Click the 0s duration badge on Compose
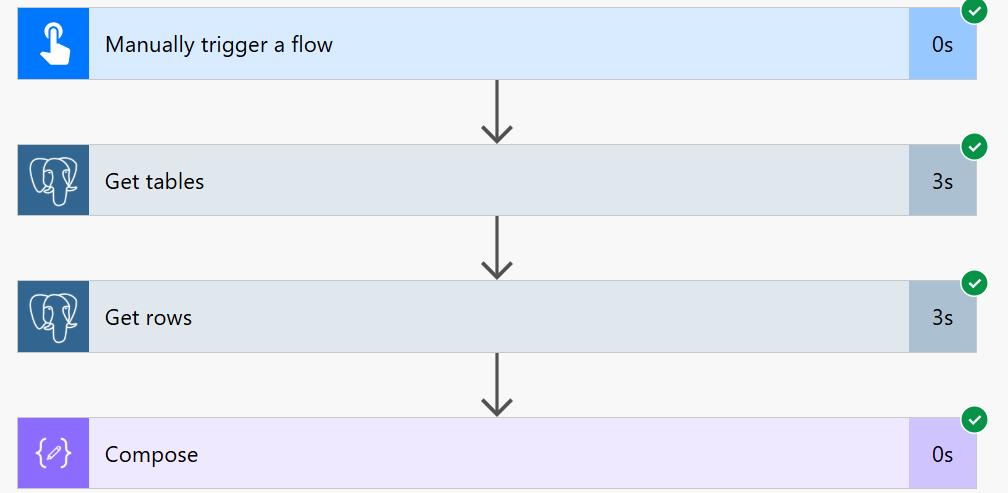 tap(942, 455)
